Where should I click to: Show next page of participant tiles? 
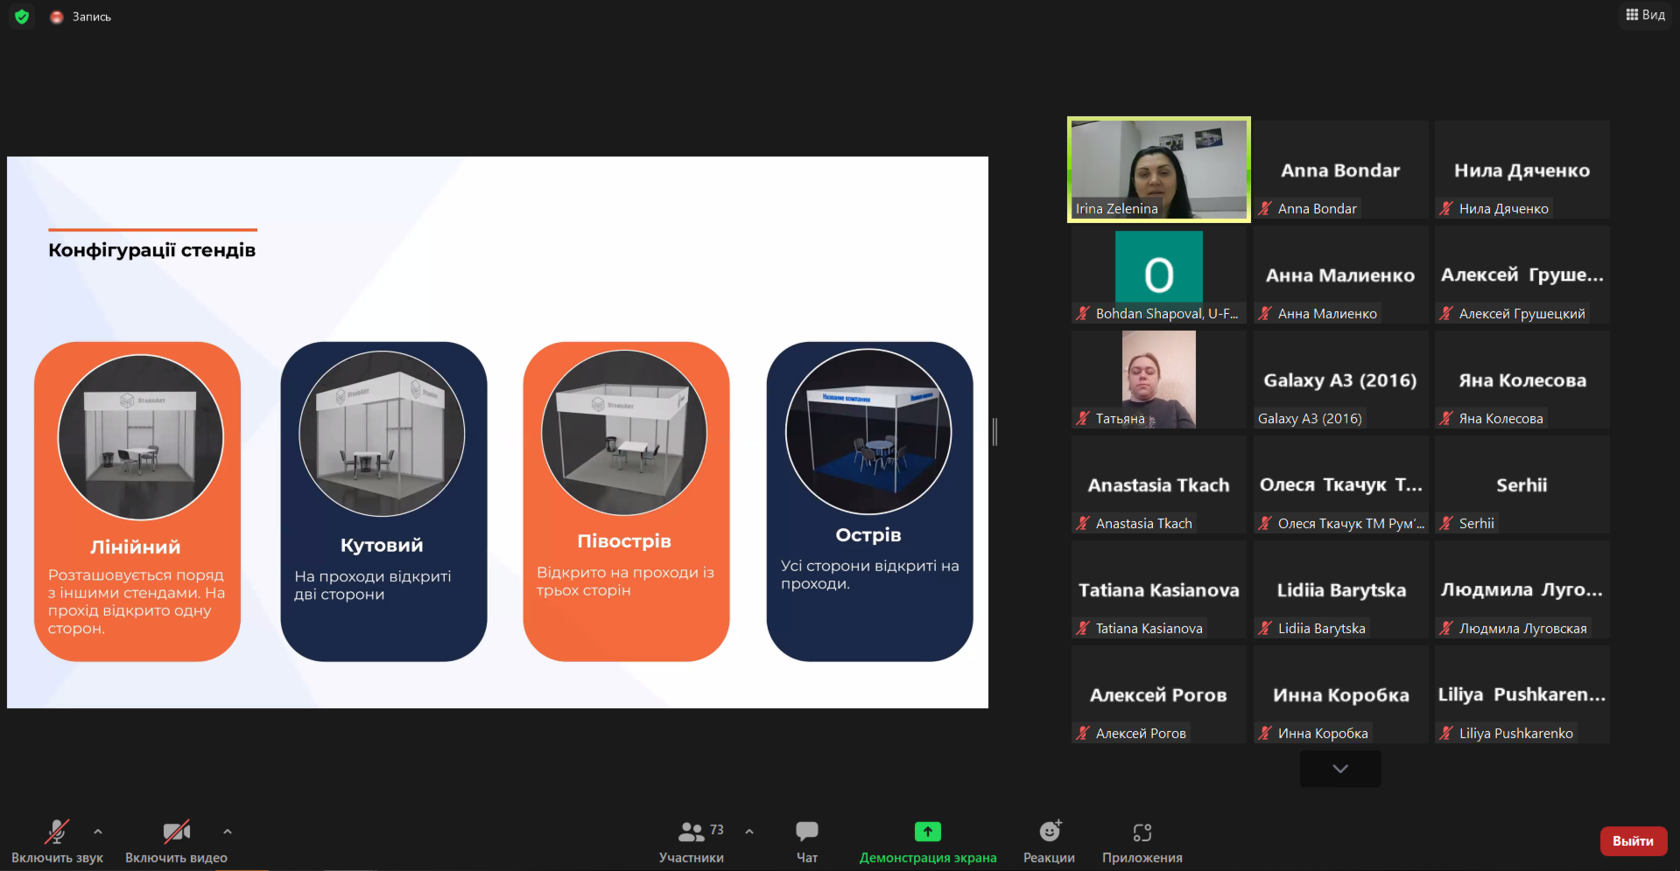pos(1340,769)
